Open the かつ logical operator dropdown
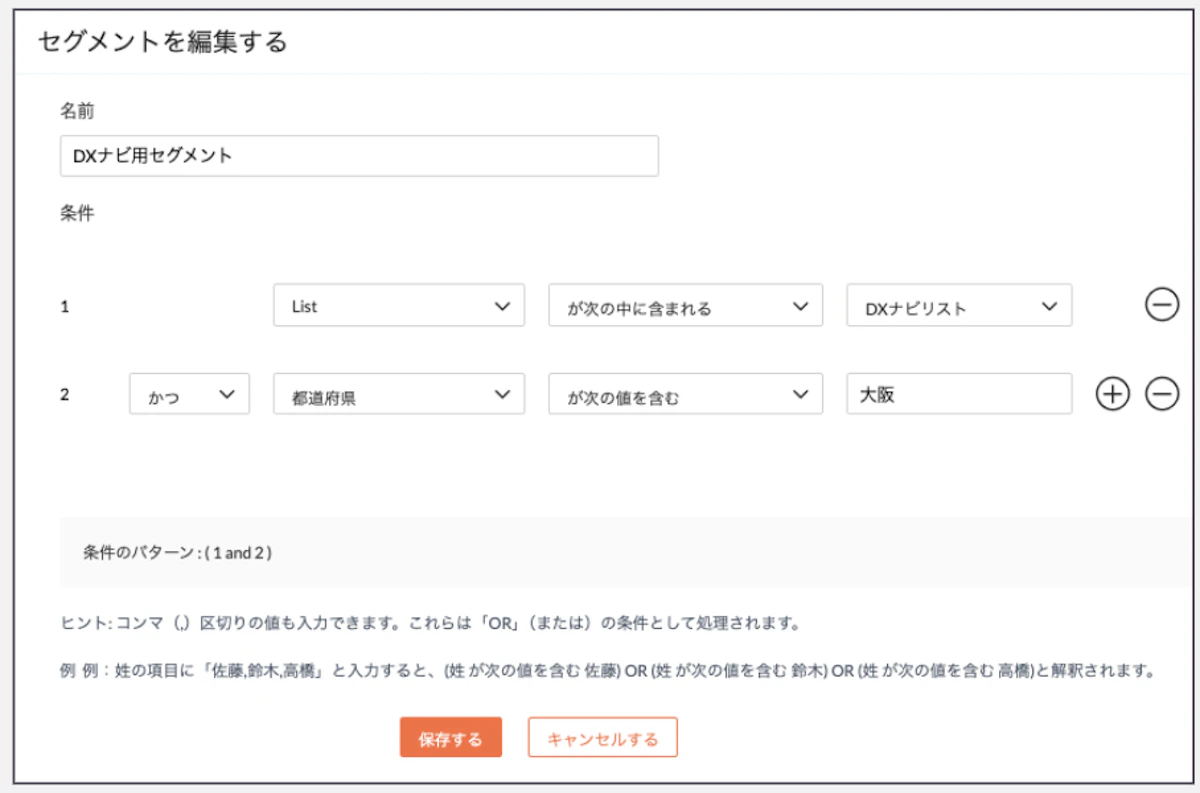The height and width of the screenshot is (793, 1200). click(190, 394)
